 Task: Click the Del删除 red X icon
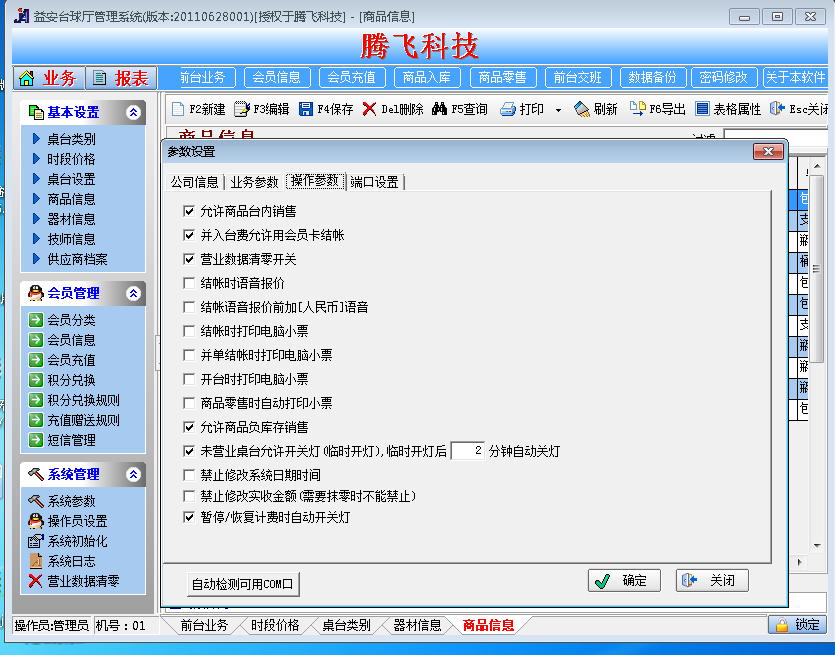click(369, 109)
